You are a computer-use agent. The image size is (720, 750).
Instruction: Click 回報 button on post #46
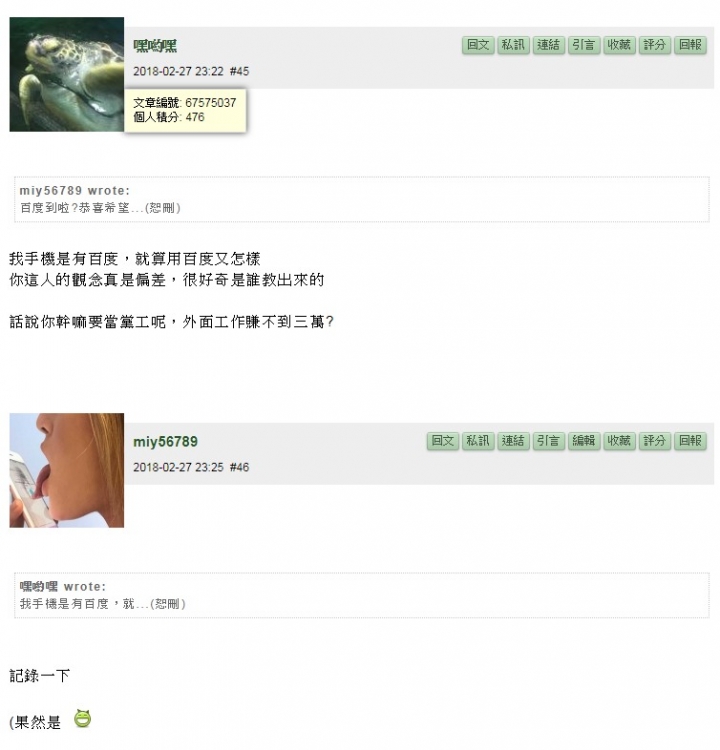pos(690,441)
